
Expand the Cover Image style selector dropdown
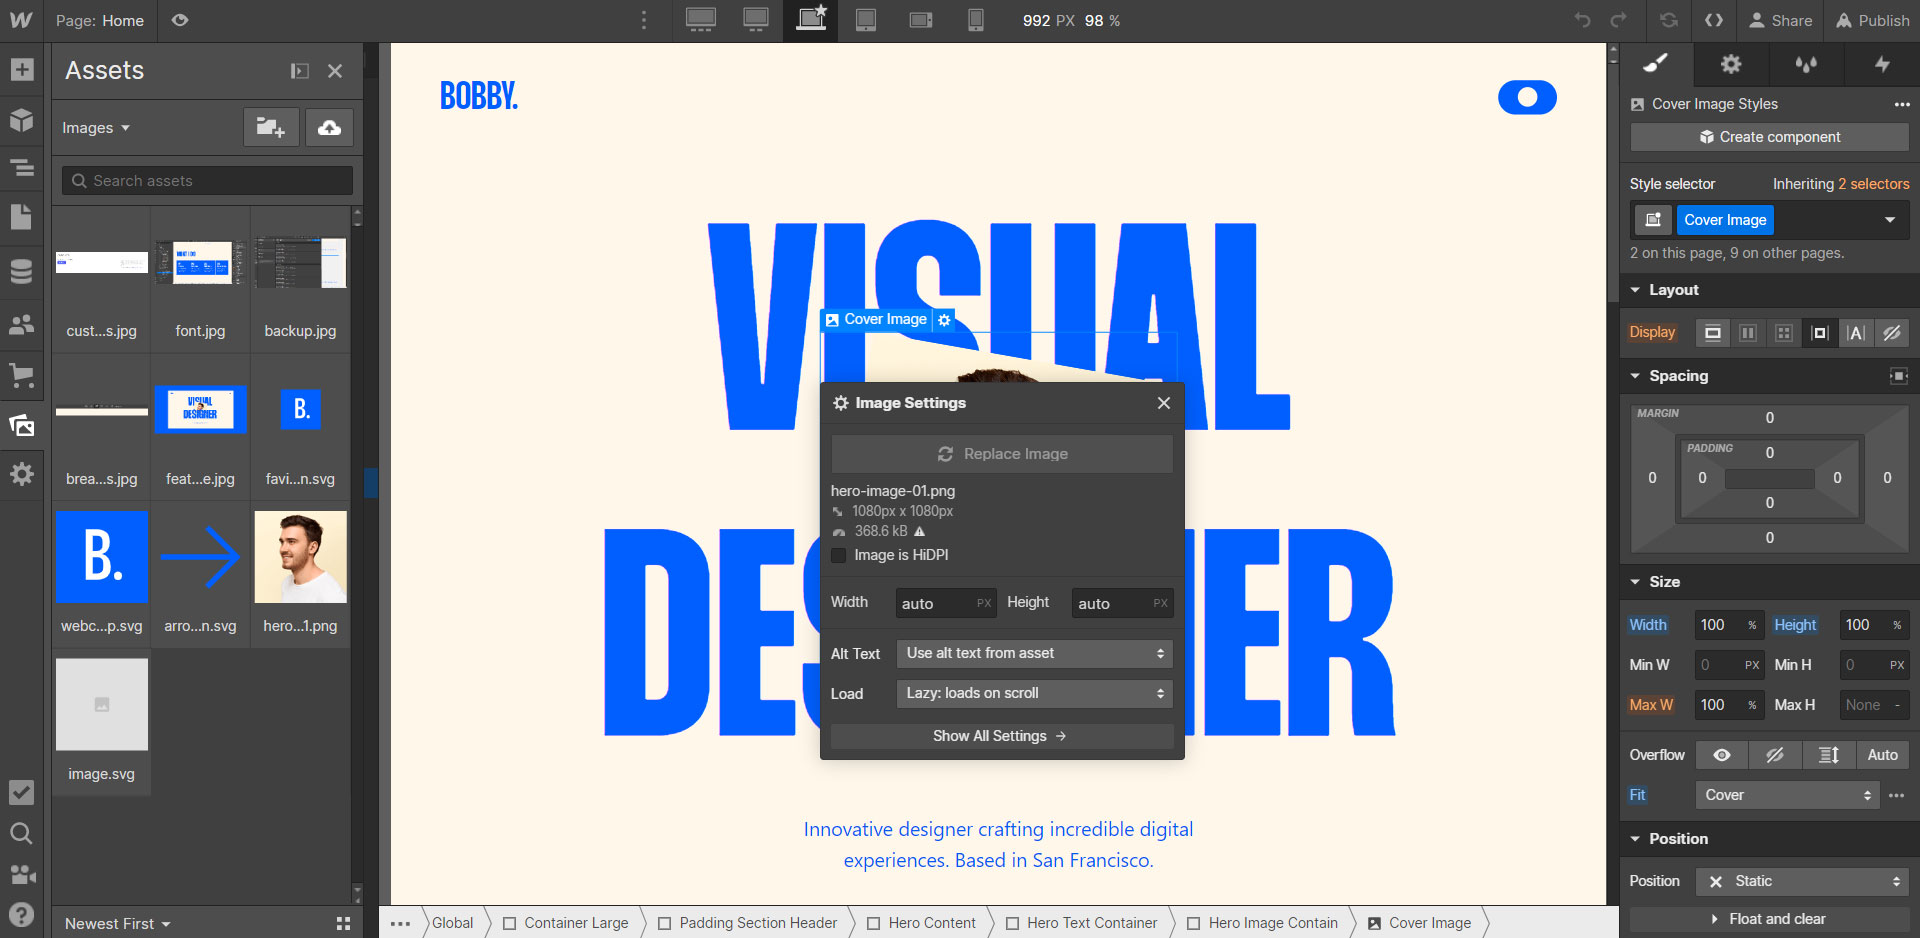click(1890, 220)
